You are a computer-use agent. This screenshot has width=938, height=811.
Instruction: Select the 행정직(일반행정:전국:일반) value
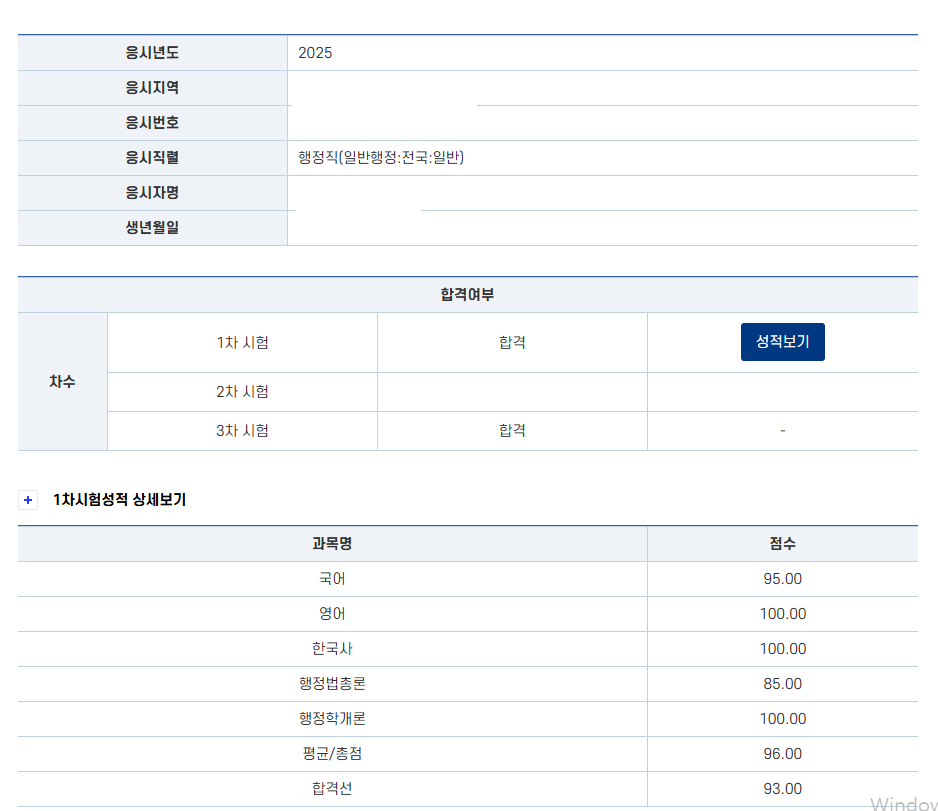click(381, 158)
